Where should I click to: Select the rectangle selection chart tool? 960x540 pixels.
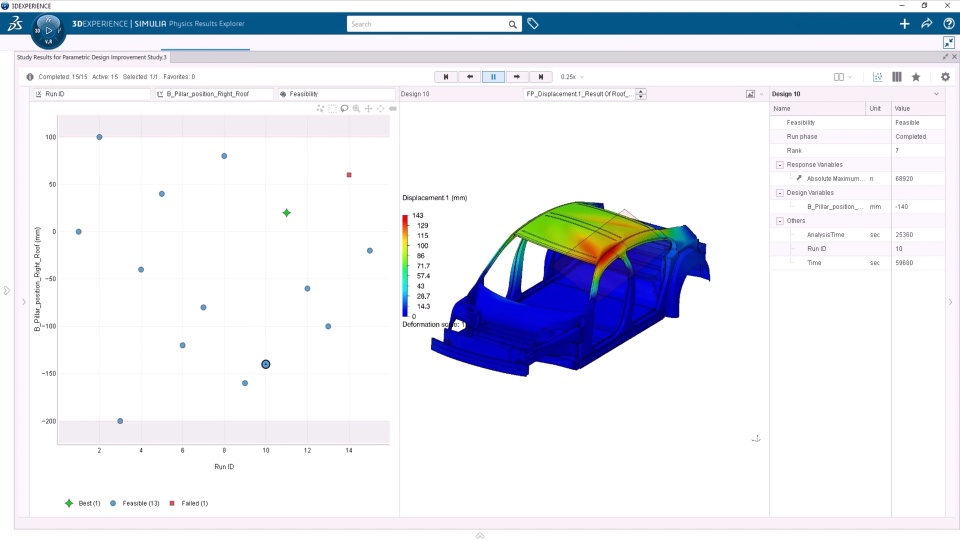point(332,108)
